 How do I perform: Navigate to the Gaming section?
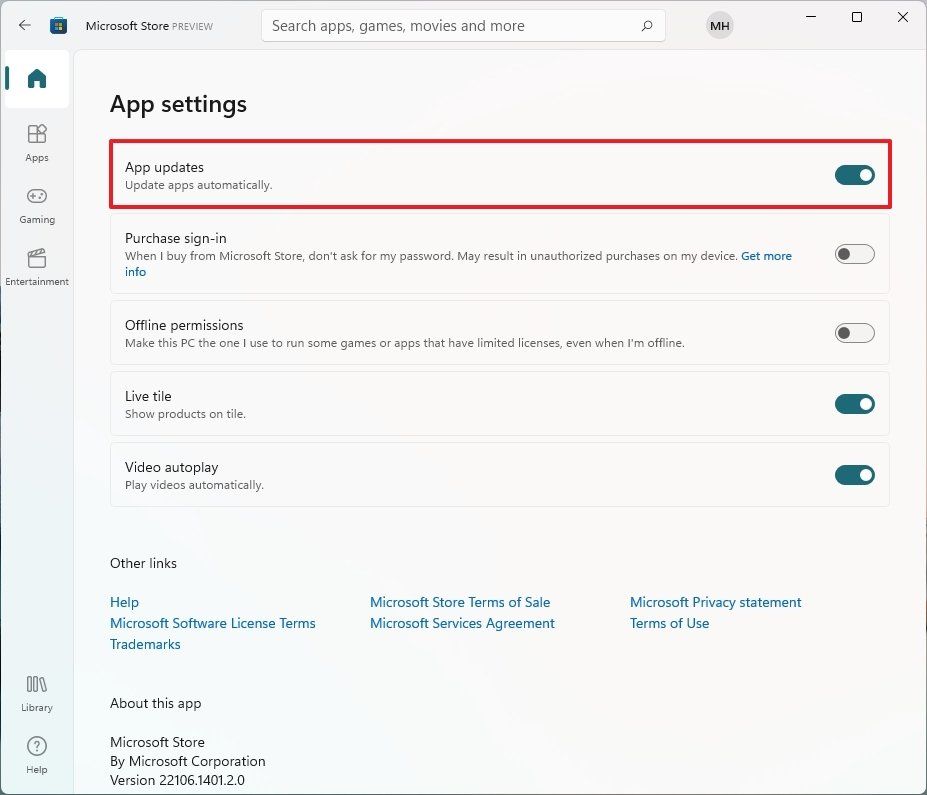36,204
